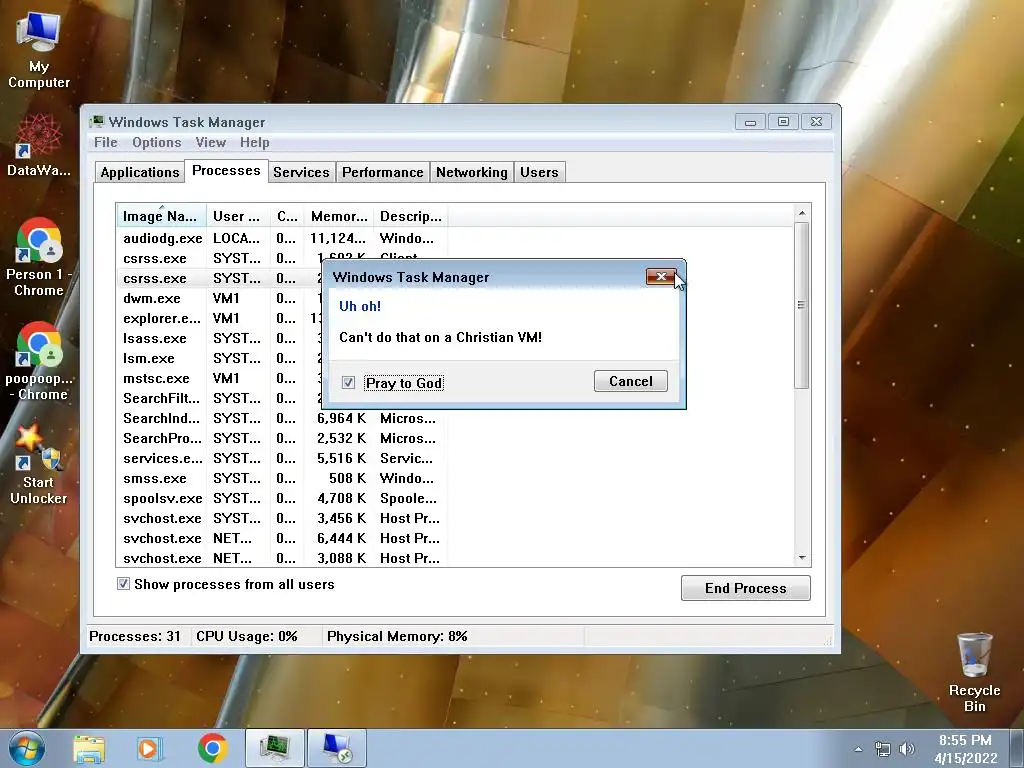
Task: Maximize the Task Manager window
Action: pos(783,121)
